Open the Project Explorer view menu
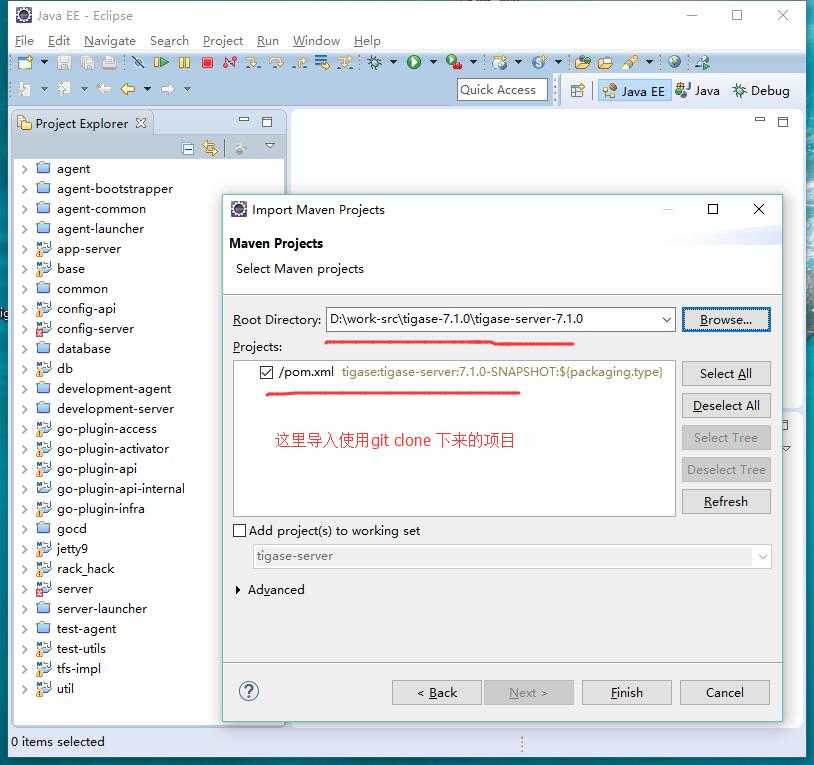The width and height of the screenshot is (814, 765). [270, 146]
